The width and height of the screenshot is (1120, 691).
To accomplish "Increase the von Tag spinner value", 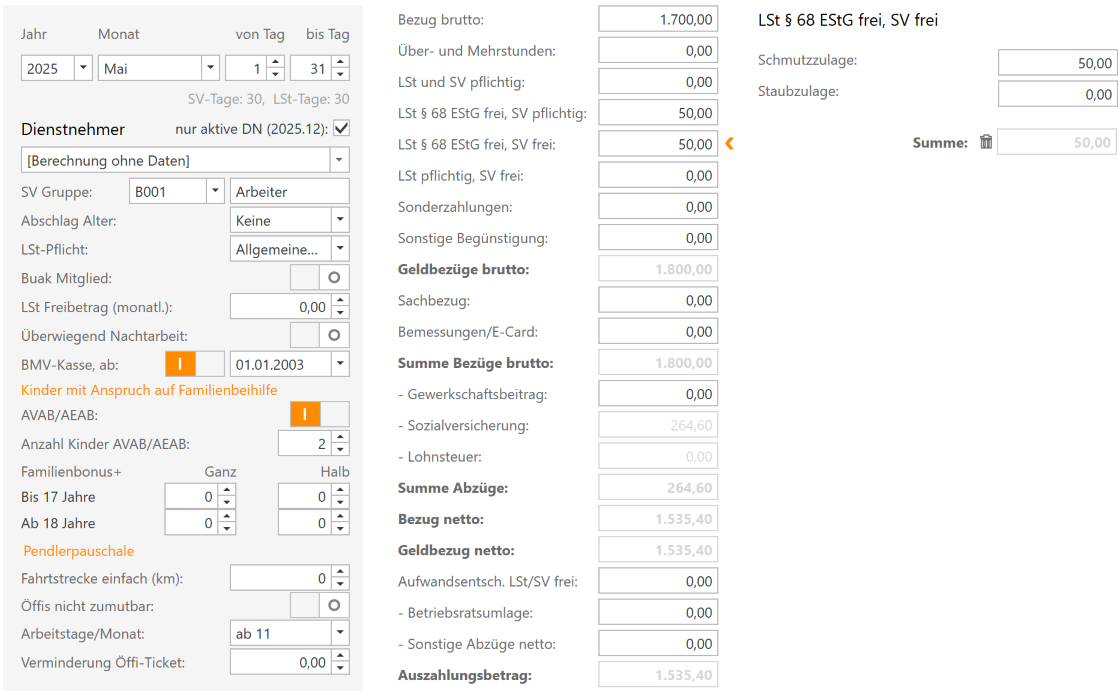I will point(276,63).
